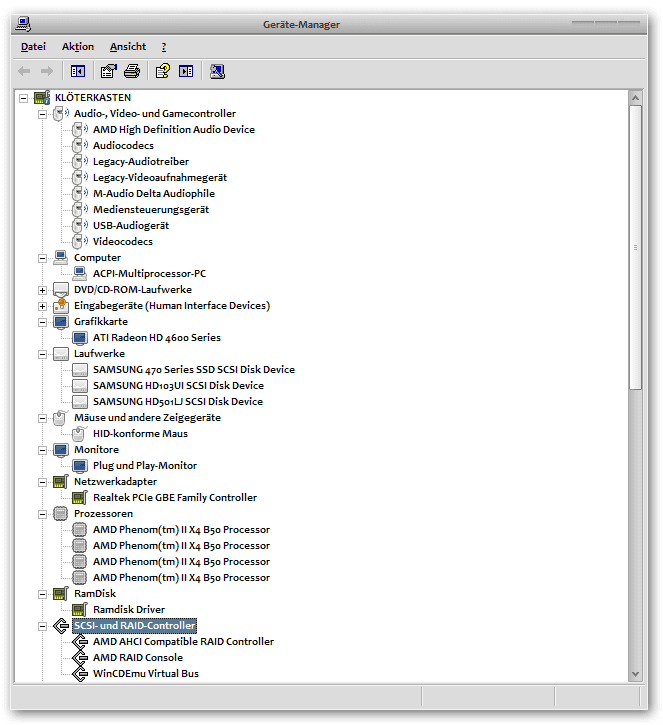The image size is (663, 725).
Task: Collapse the RamDisk node
Action: tap(43, 594)
